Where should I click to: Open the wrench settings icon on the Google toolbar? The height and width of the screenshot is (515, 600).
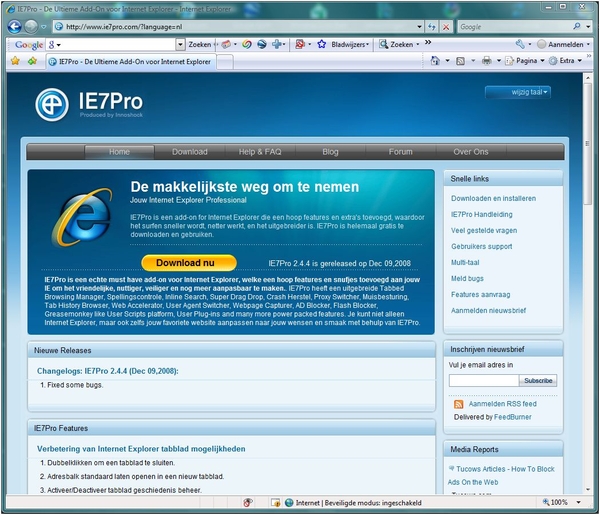point(520,44)
